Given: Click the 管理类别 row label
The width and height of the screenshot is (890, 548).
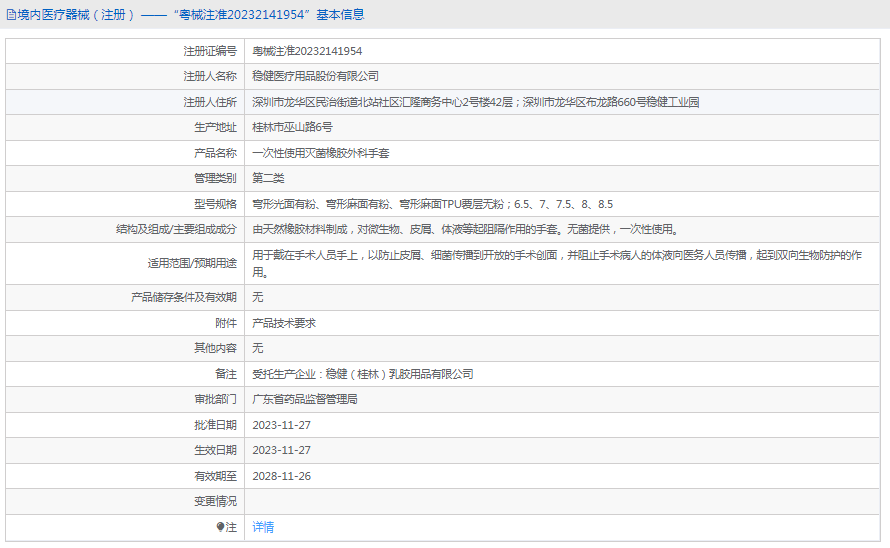Looking at the screenshot, I should 215,178.
